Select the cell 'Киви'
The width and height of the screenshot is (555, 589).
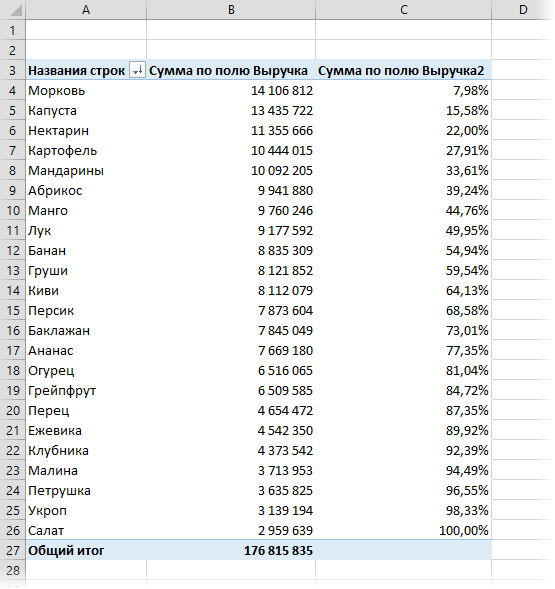tap(86, 290)
